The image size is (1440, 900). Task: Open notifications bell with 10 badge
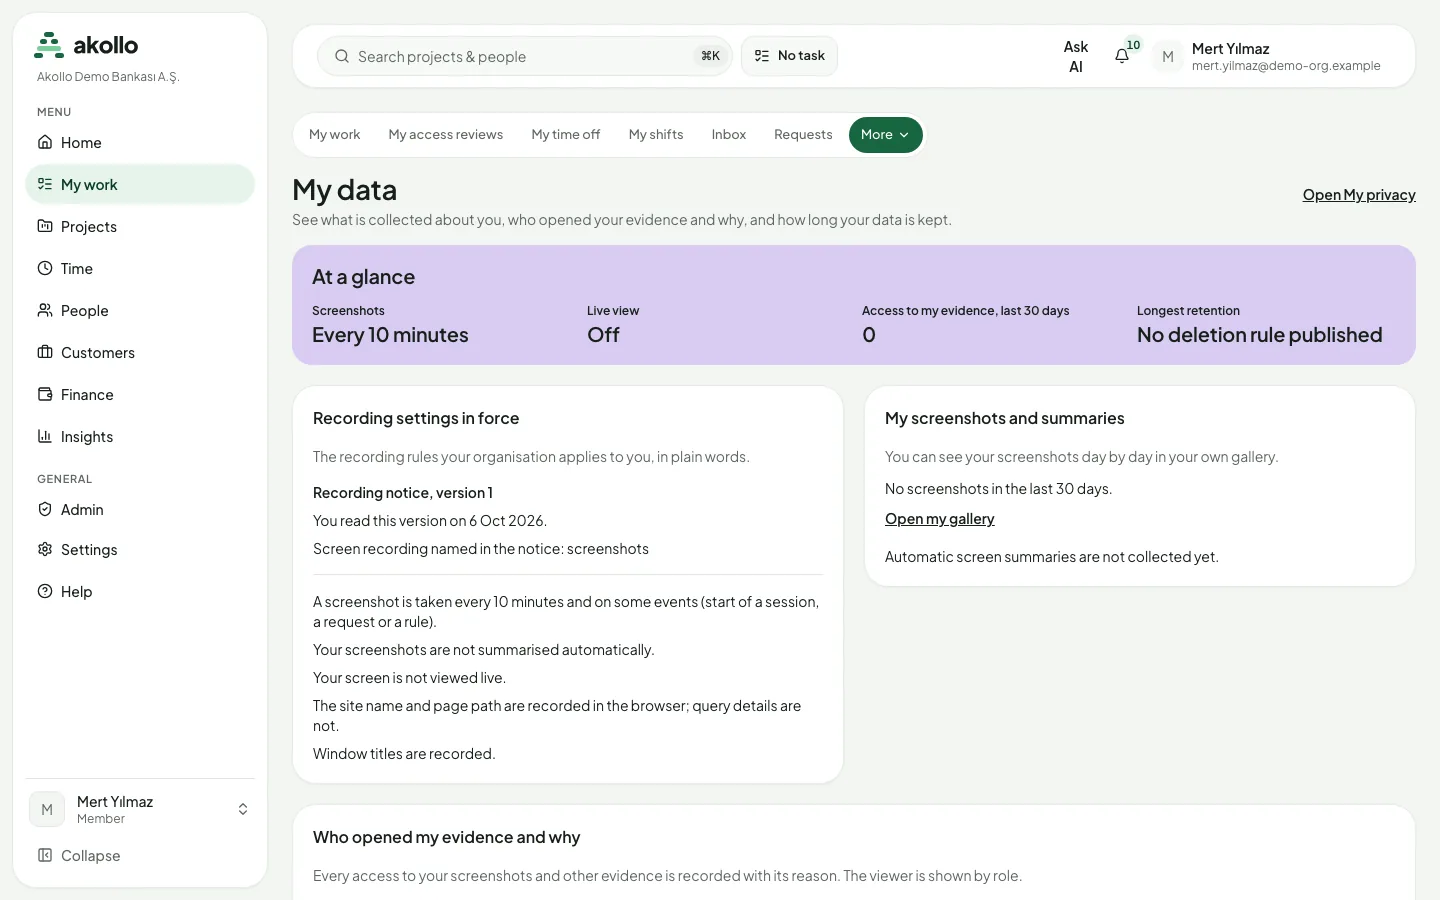1122,56
